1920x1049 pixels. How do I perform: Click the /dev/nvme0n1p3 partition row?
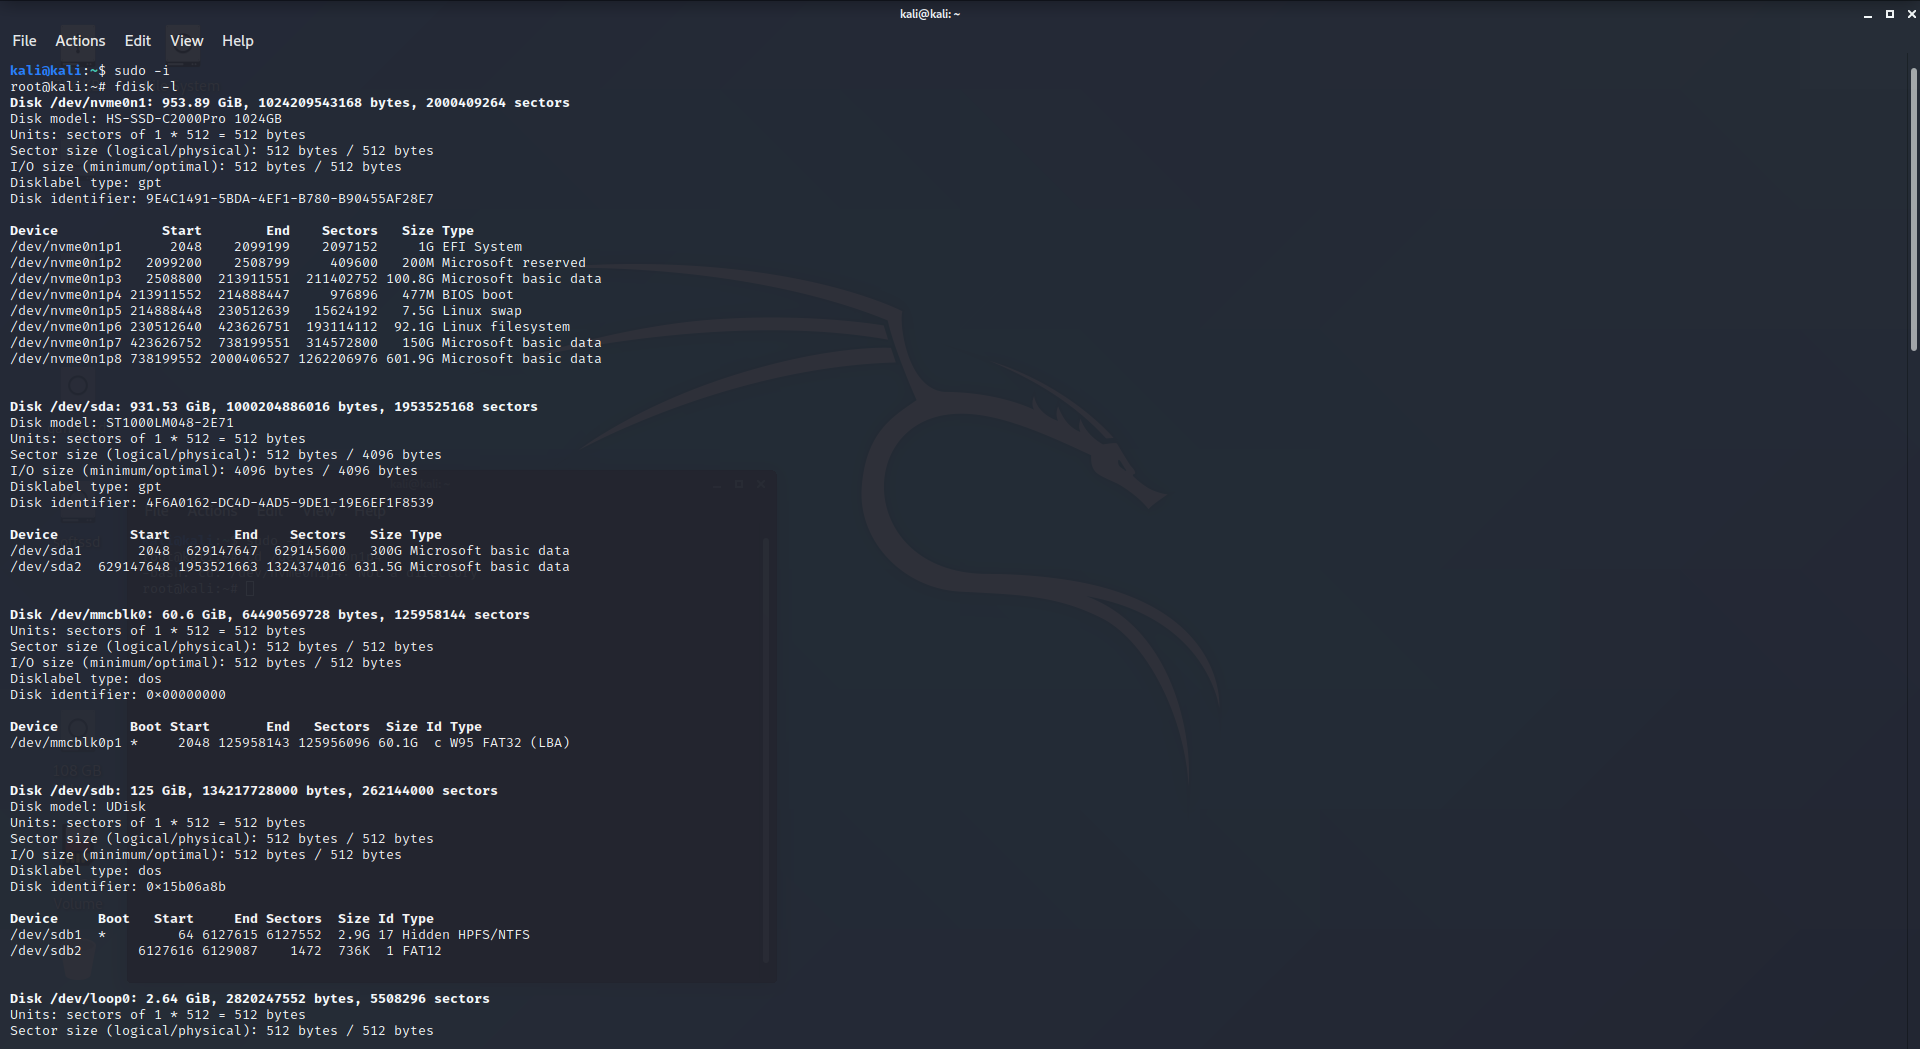coord(306,279)
